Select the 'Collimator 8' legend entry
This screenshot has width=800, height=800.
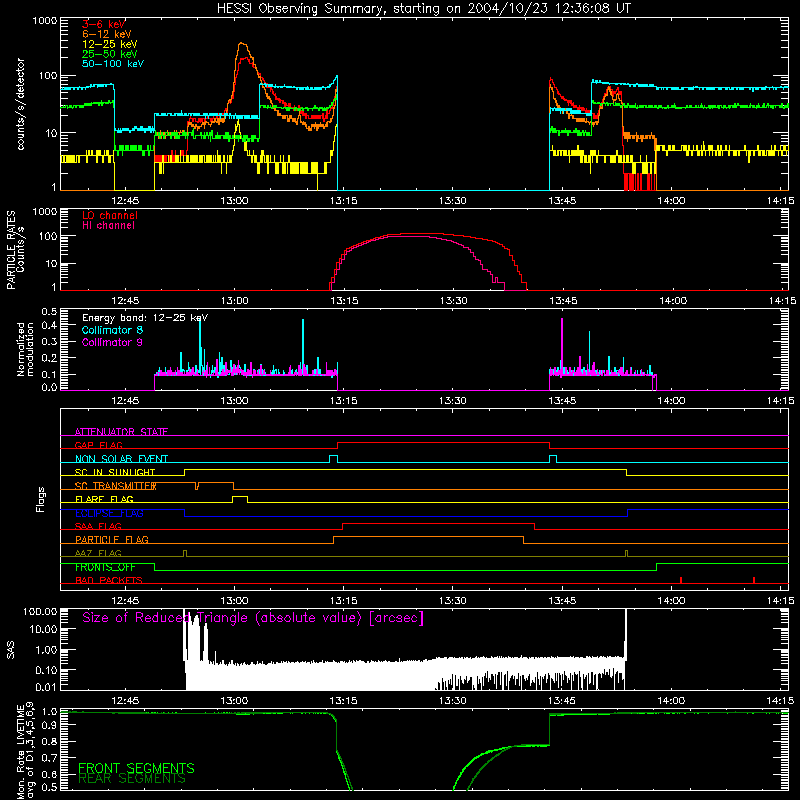coord(112,330)
